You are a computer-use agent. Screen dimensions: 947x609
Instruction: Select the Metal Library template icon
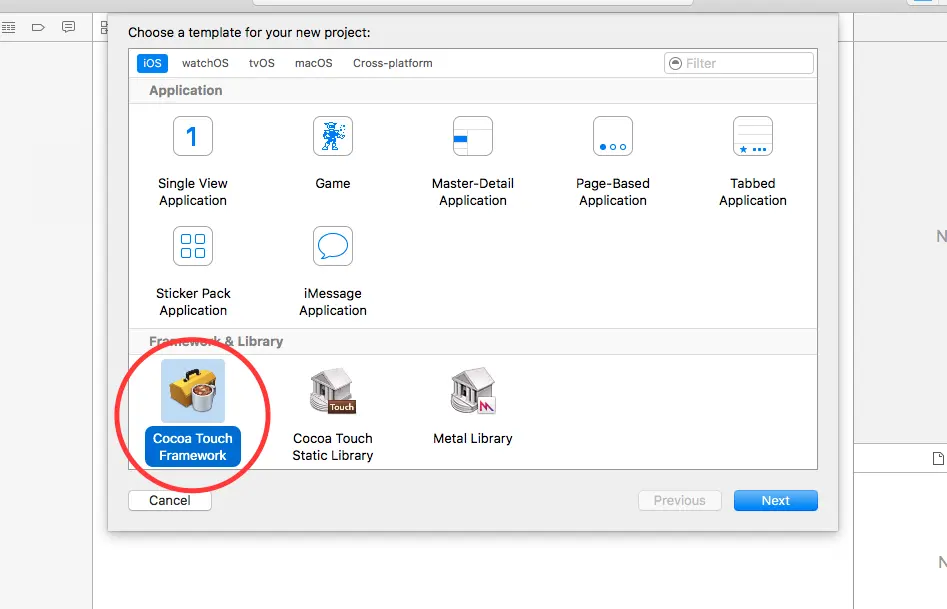[473, 391]
